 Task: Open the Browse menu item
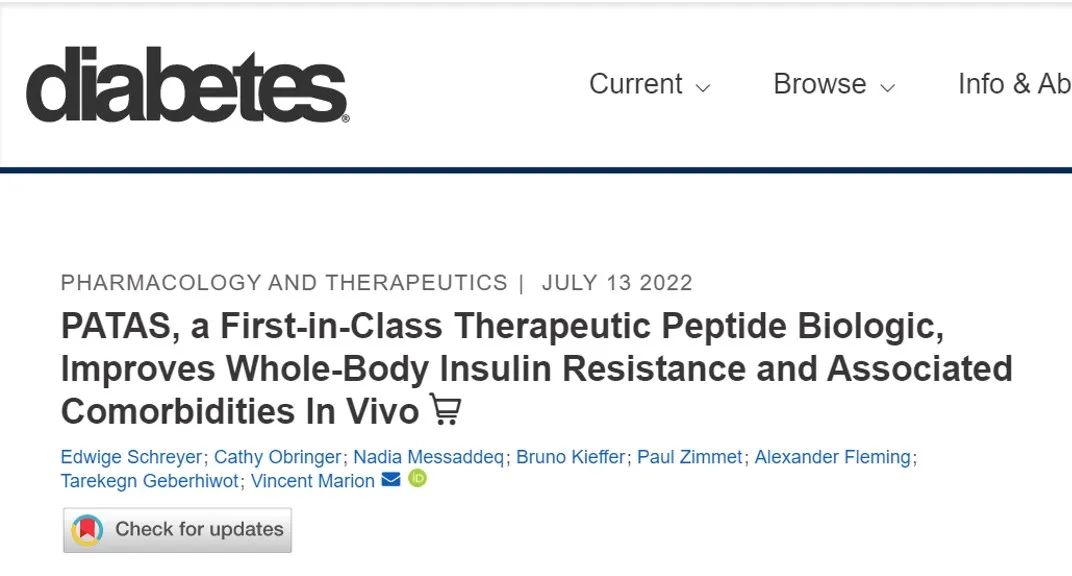point(819,84)
